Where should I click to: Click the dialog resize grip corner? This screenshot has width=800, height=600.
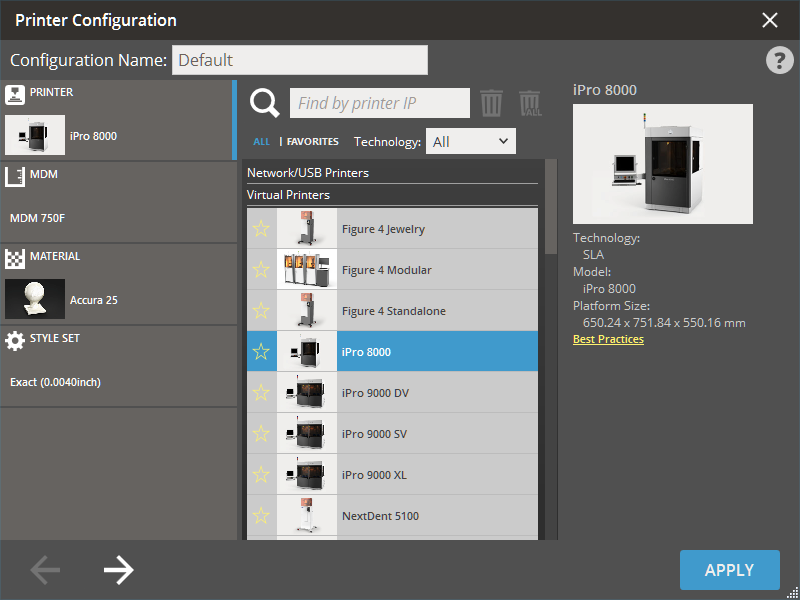(x=793, y=593)
